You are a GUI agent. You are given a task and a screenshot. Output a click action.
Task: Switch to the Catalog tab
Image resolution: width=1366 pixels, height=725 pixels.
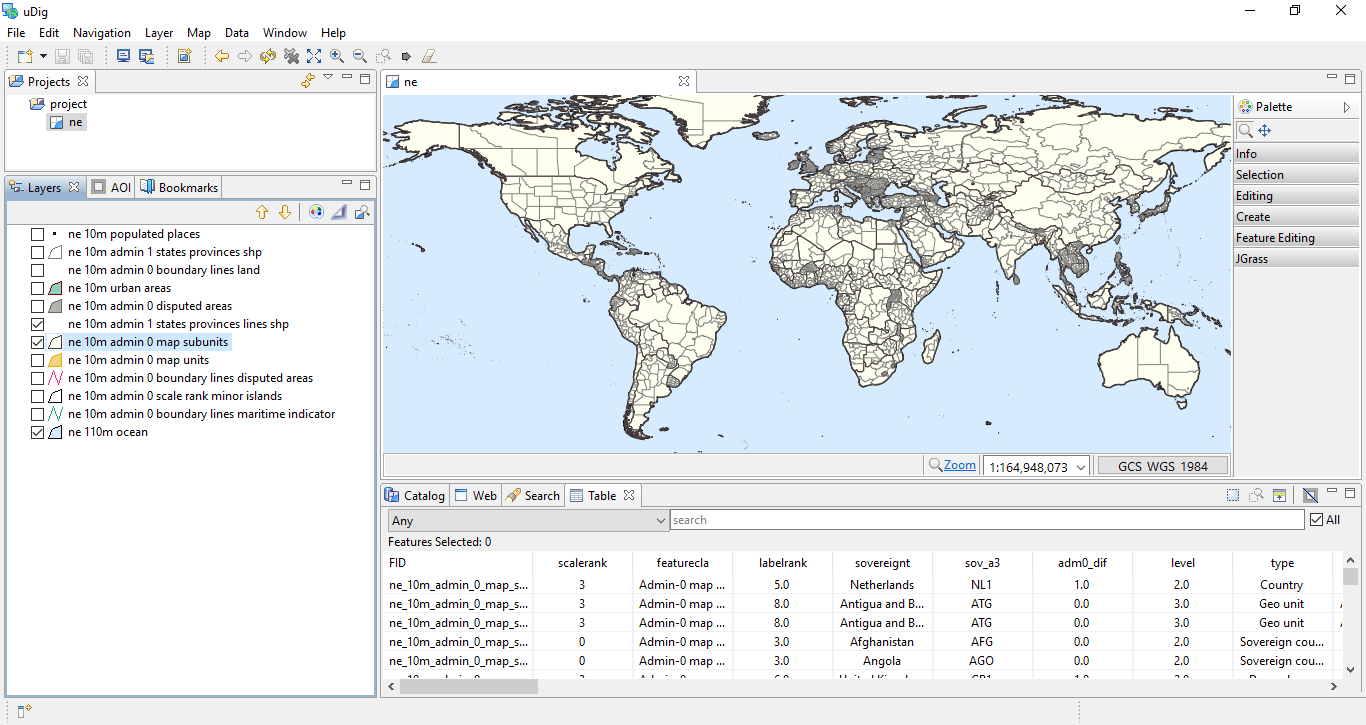point(415,495)
